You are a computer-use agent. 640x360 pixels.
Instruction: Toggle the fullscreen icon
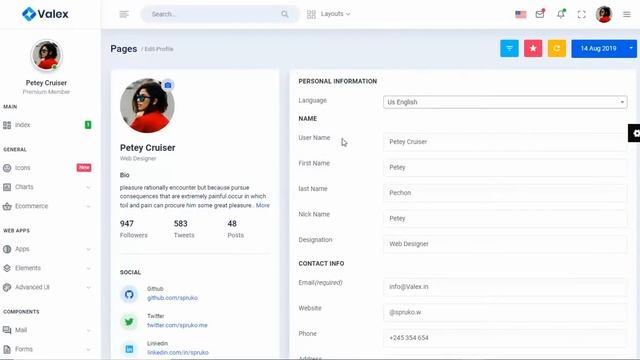click(x=582, y=14)
